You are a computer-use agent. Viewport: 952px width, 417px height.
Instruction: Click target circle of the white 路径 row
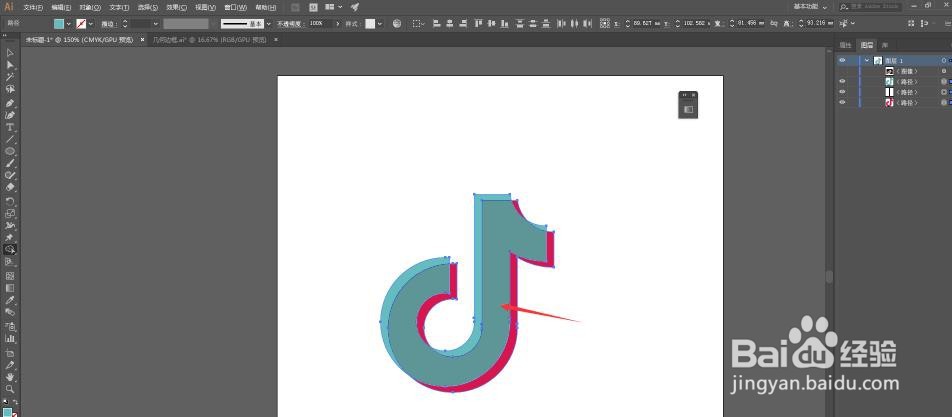(944, 92)
